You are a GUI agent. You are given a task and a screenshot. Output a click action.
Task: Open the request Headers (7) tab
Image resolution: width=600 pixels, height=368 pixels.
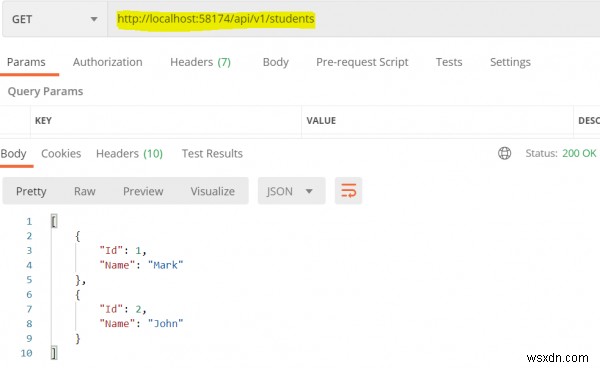tap(201, 62)
